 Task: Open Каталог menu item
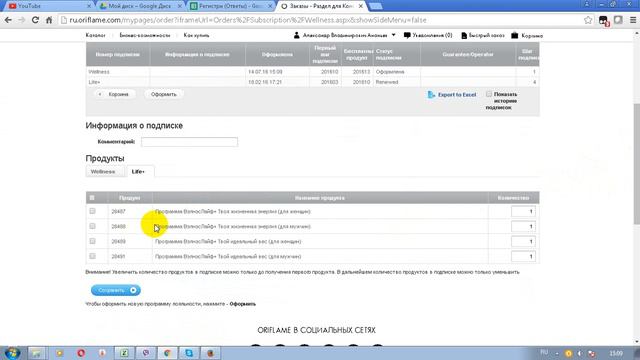click(96, 36)
